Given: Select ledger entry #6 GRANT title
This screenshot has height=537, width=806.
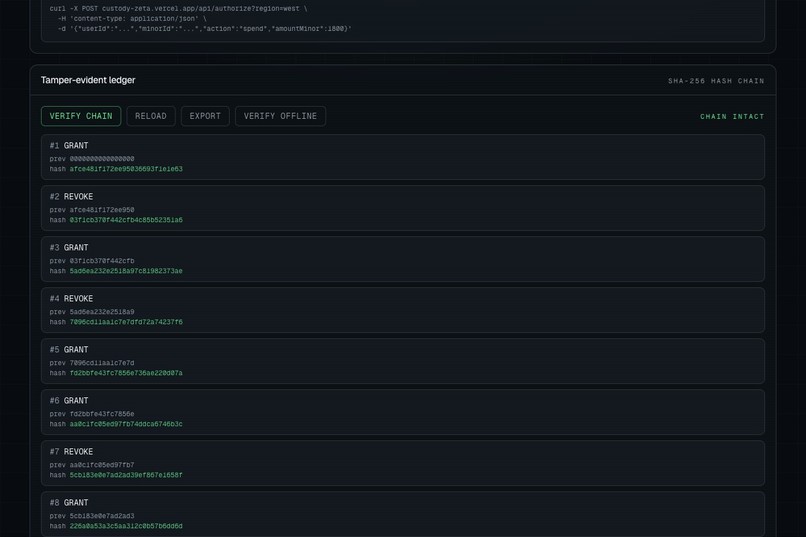Looking at the screenshot, I should pos(69,400).
